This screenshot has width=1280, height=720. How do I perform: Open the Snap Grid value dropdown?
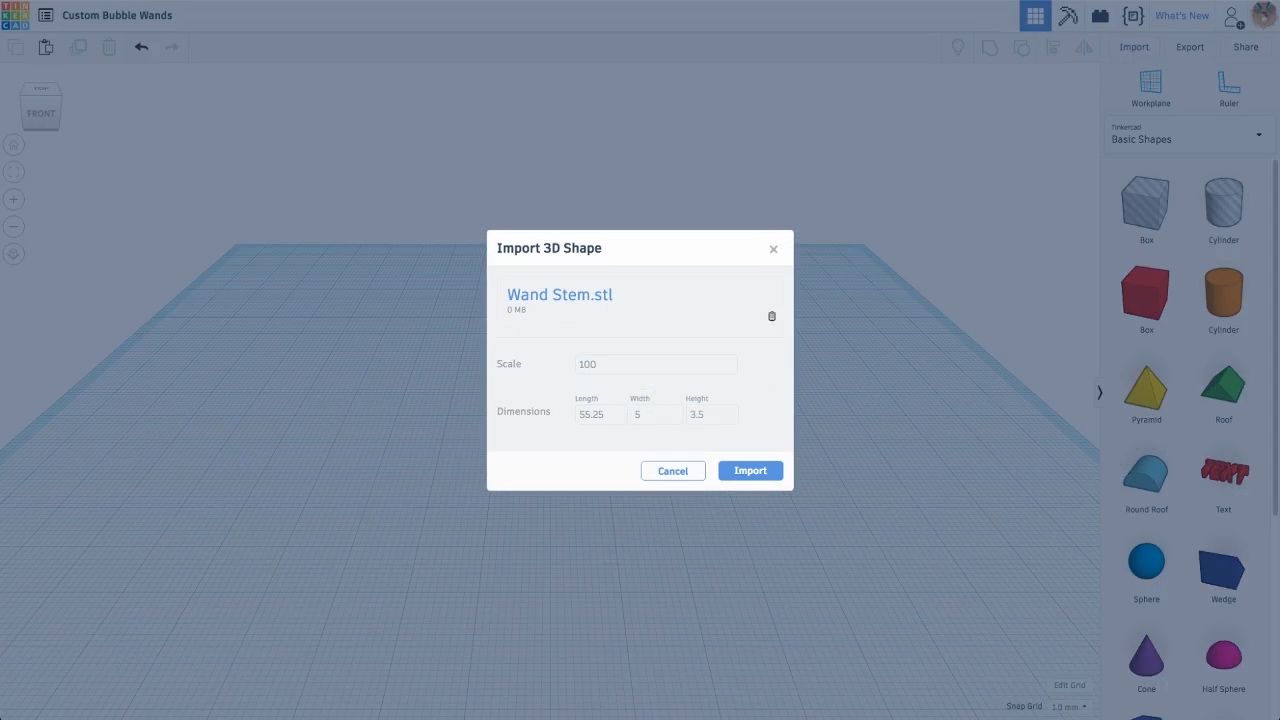(1068, 707)
